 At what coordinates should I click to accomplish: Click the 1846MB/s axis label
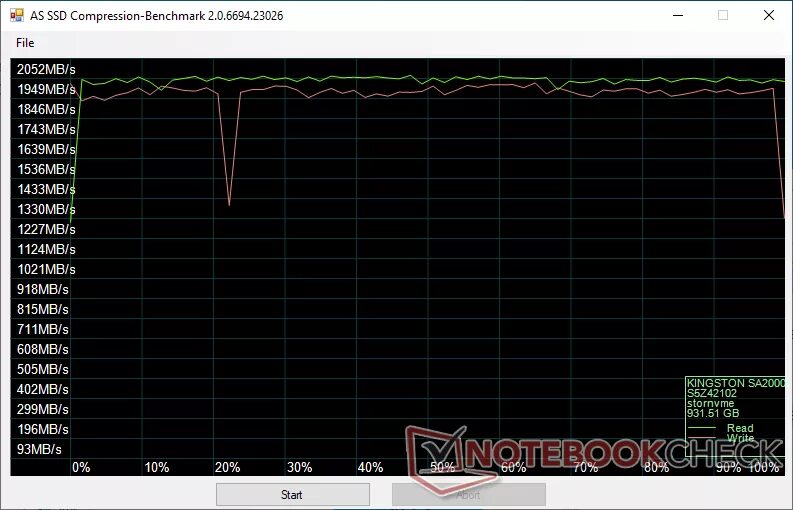[46, 109]
